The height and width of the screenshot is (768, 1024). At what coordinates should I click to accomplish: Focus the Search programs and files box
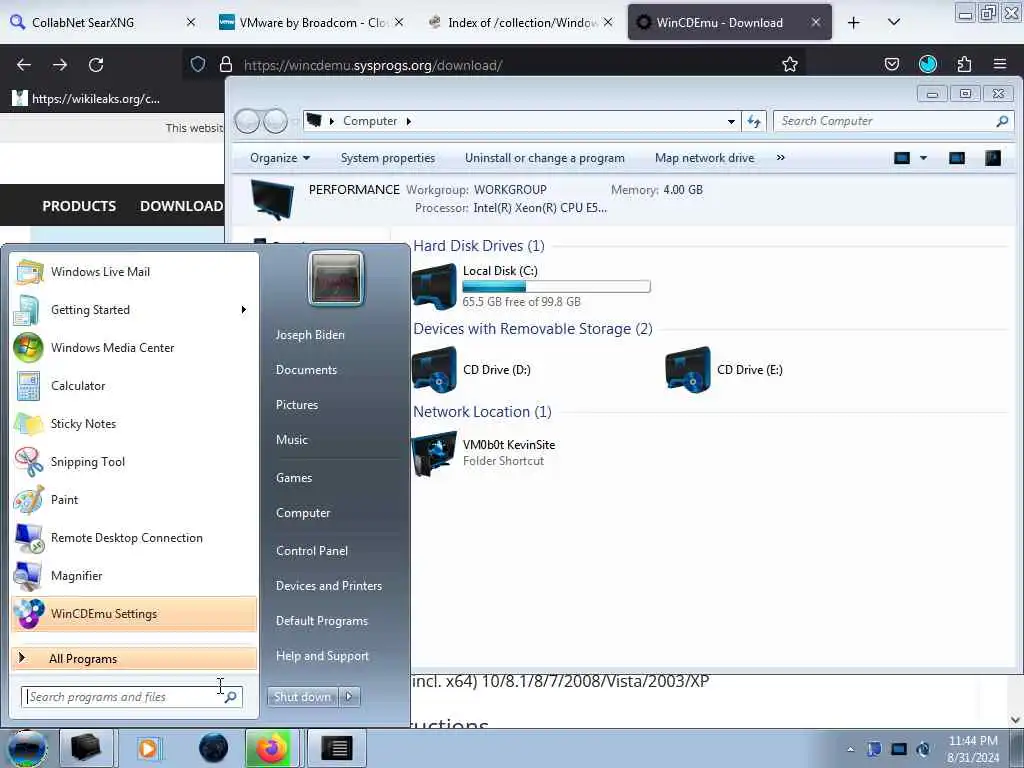click(132, 697)
